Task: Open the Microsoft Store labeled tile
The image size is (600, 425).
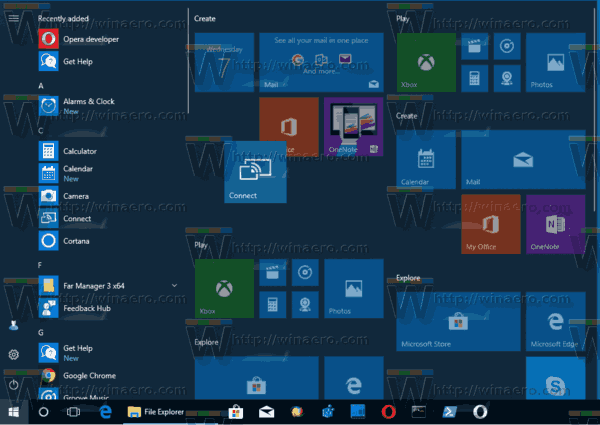Action: pyautogui.click(x=458, y=321)
